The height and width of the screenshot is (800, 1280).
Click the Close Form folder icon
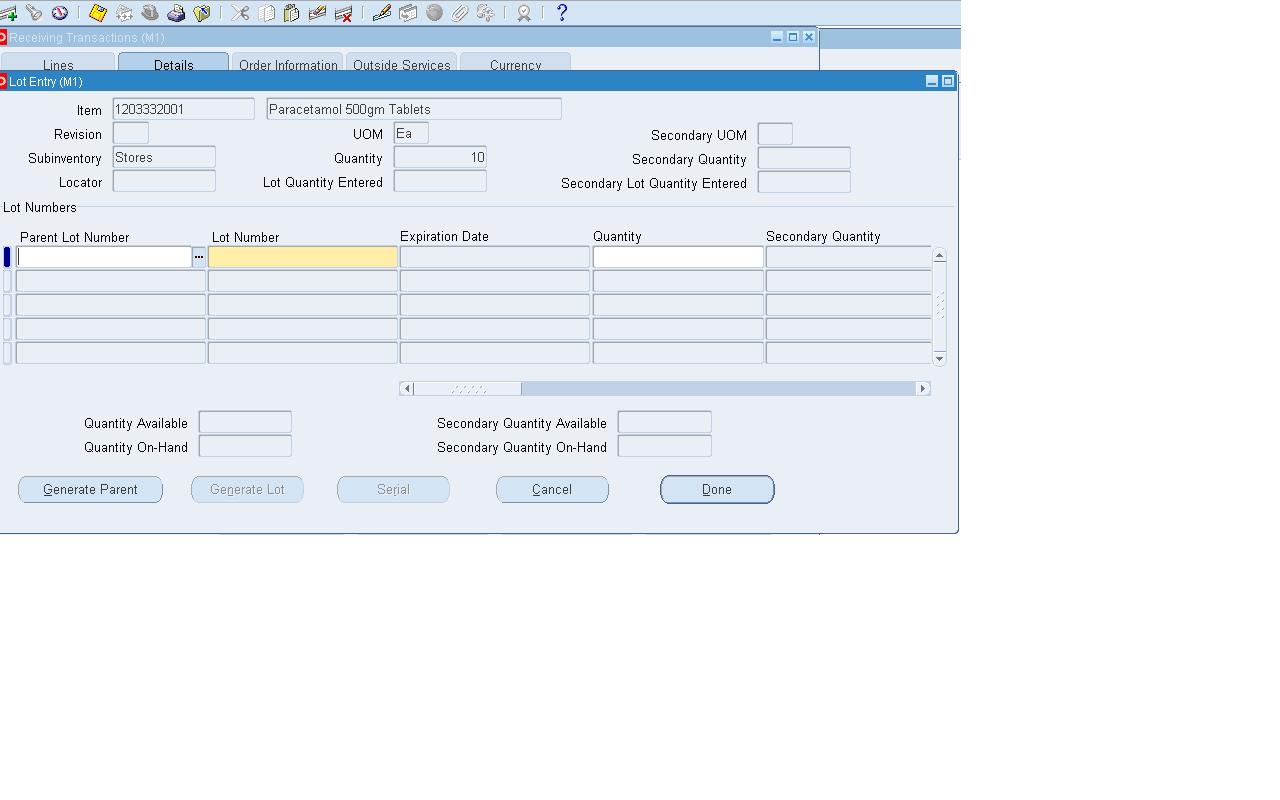202,13
